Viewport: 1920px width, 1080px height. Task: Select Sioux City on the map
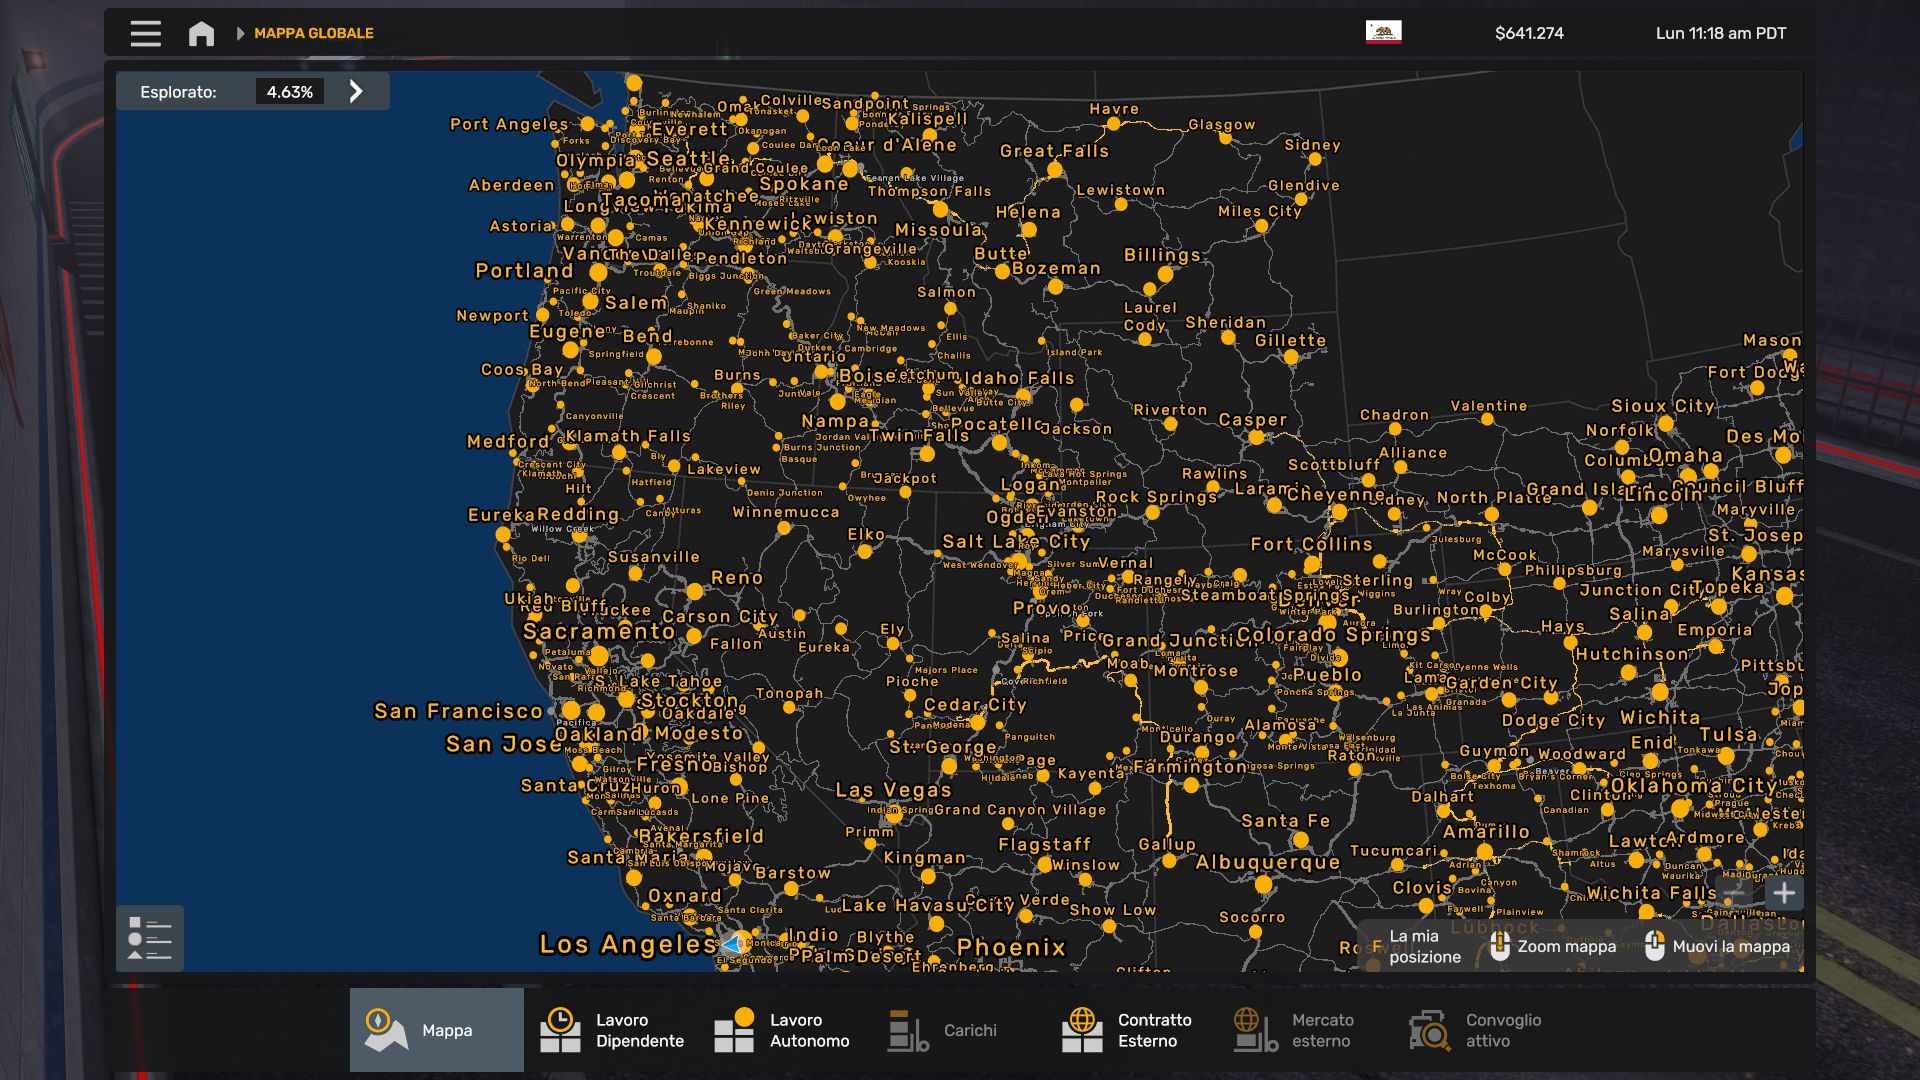(1663, 406)
